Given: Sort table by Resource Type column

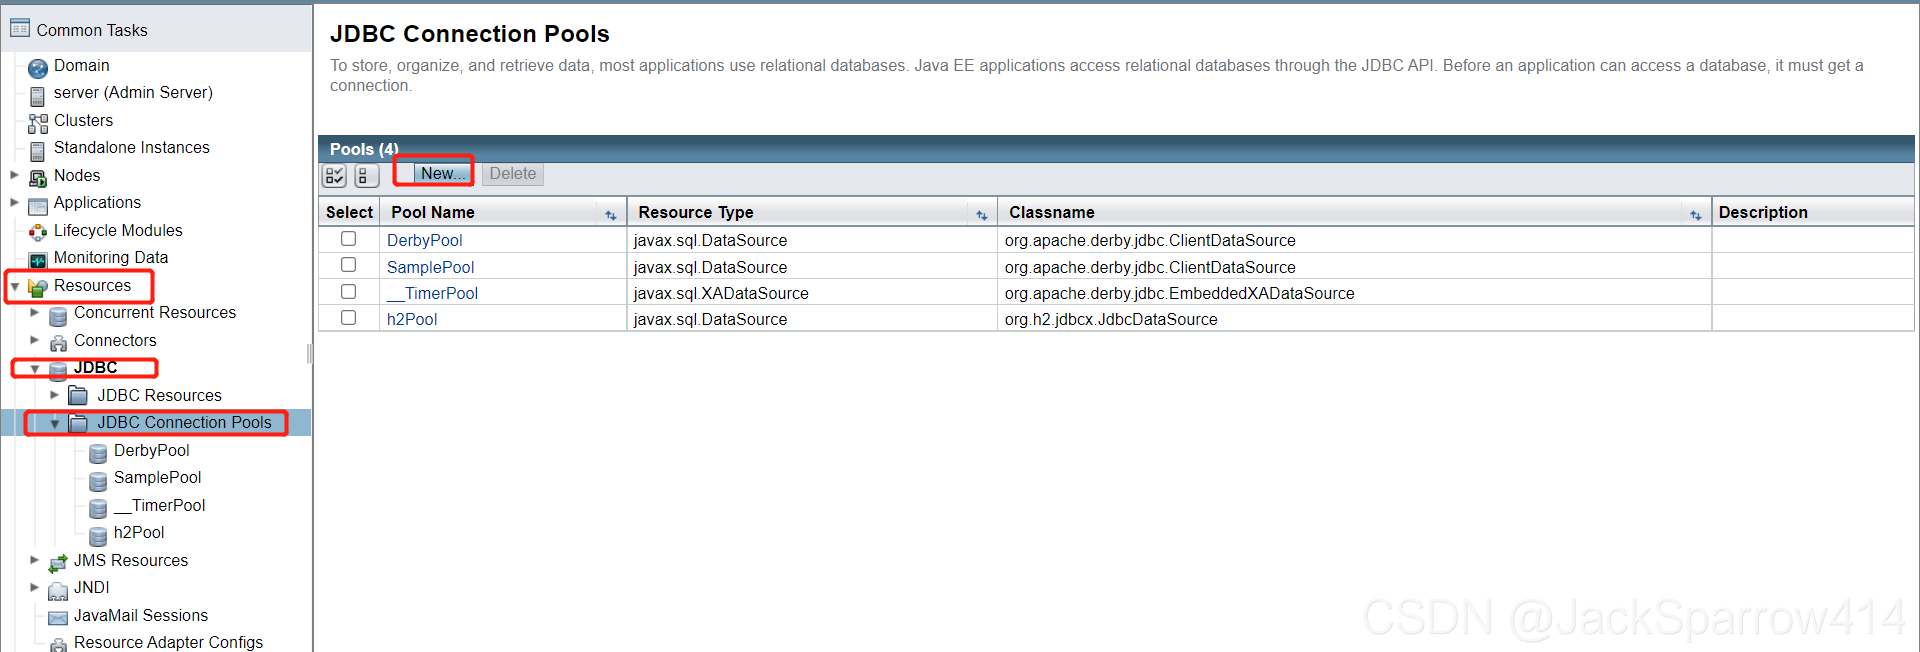Looking at the screenshot, I should (x=981, y=215).
